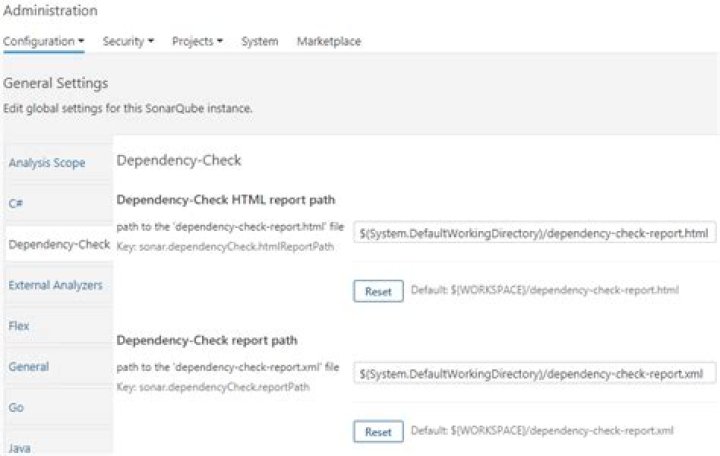Select 'Dependency-Check HTML report path' label
Screen dimensions: 720x456
pos(226,200)
